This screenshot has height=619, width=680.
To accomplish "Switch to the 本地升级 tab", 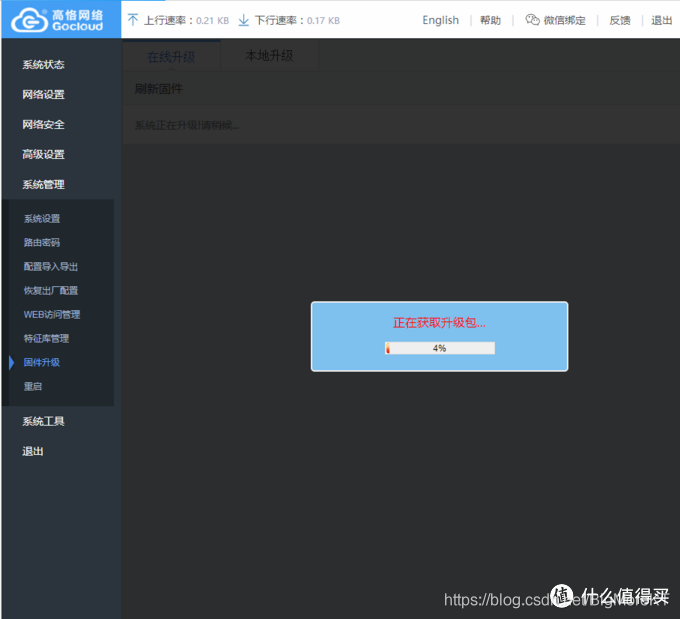I will tap(269, 56).
